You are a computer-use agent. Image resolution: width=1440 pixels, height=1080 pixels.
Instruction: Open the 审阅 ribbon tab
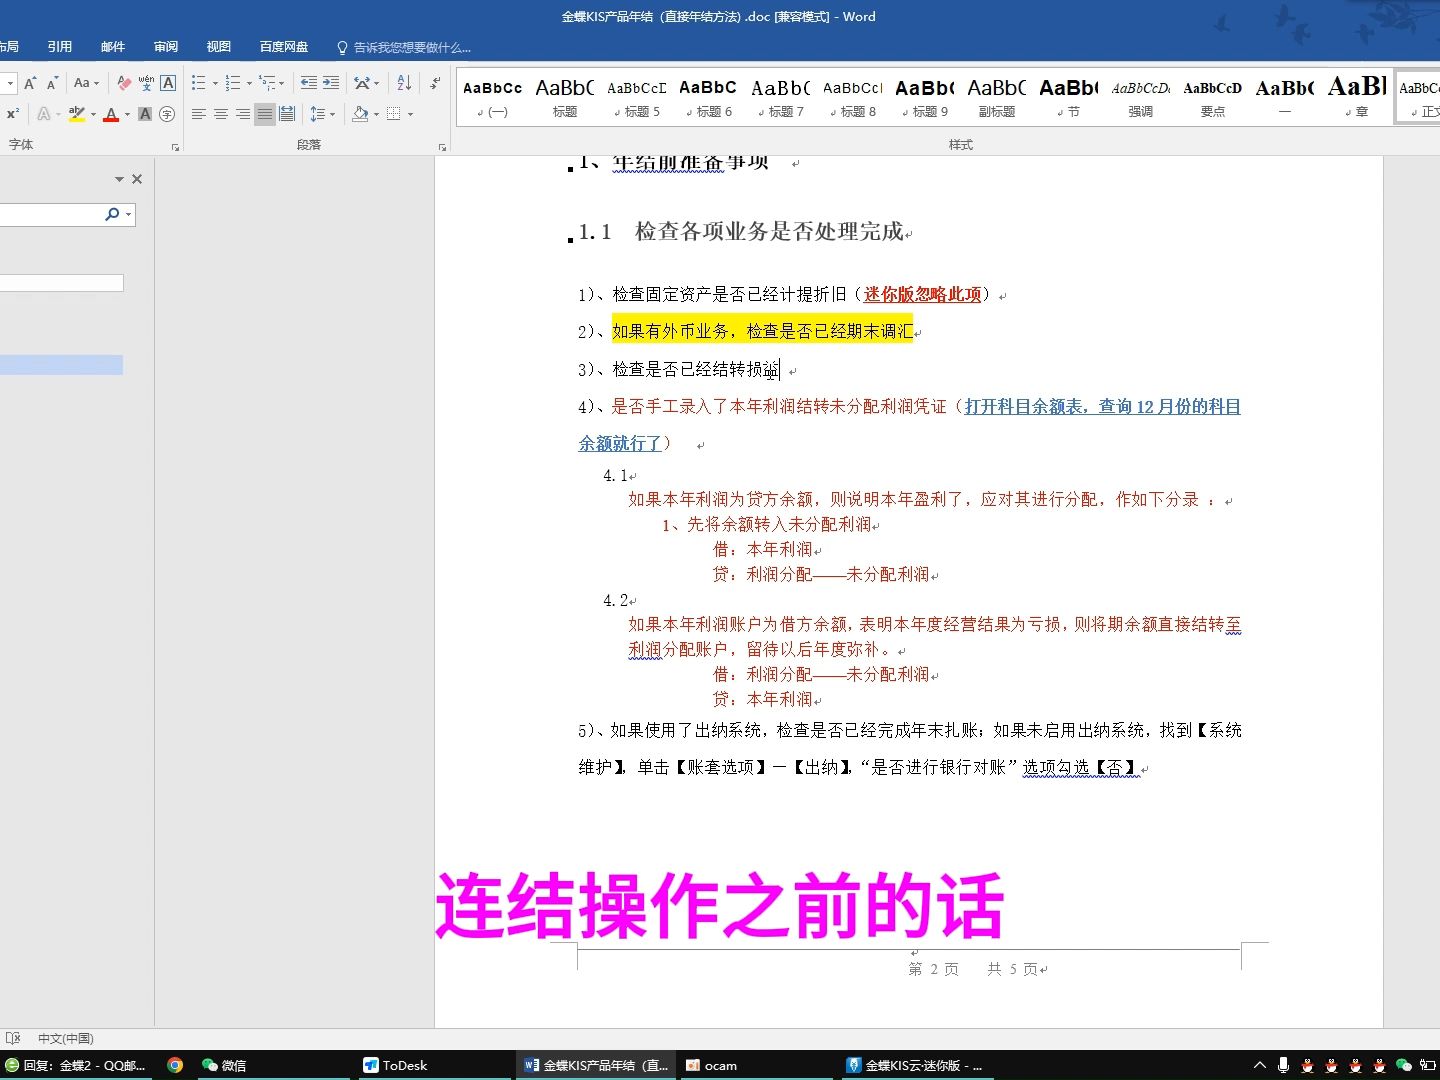[166, 47]
